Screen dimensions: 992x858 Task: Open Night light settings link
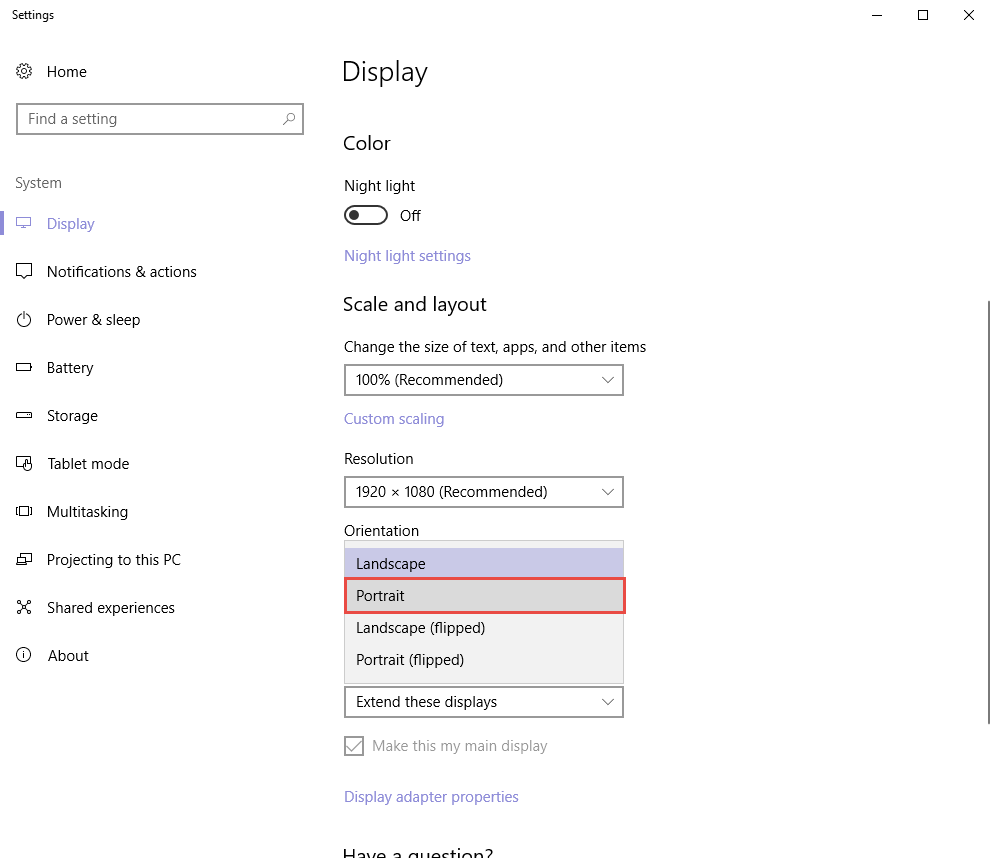pos(407,256)
